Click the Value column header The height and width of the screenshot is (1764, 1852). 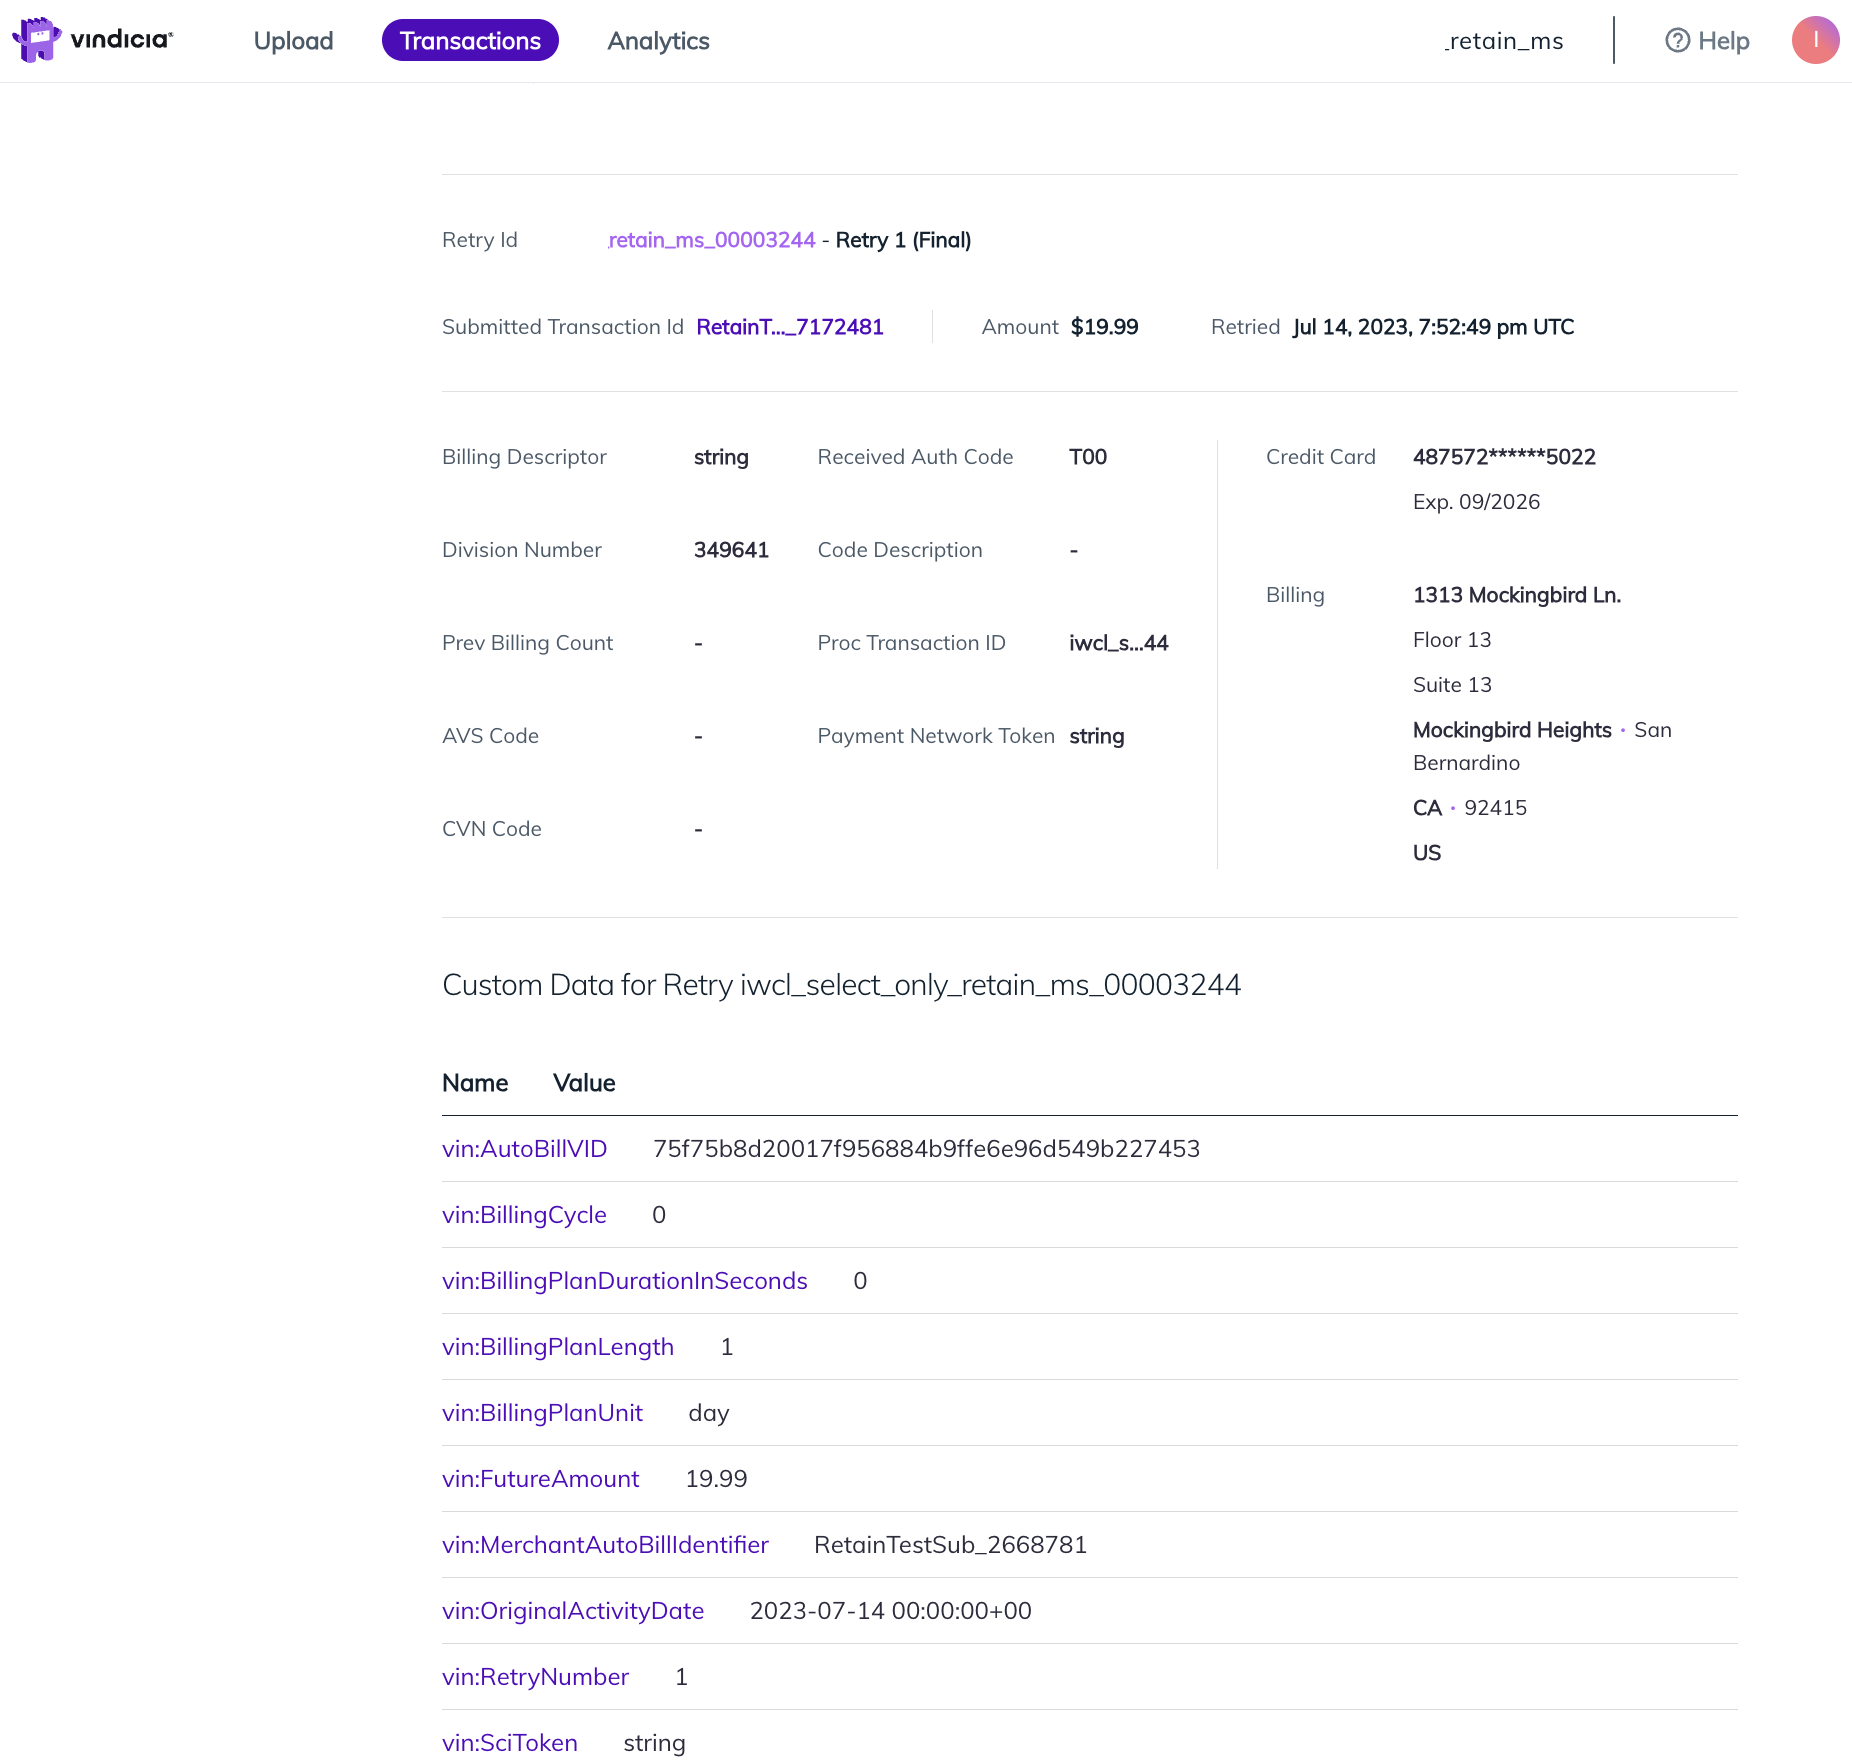pos(584,1083)
